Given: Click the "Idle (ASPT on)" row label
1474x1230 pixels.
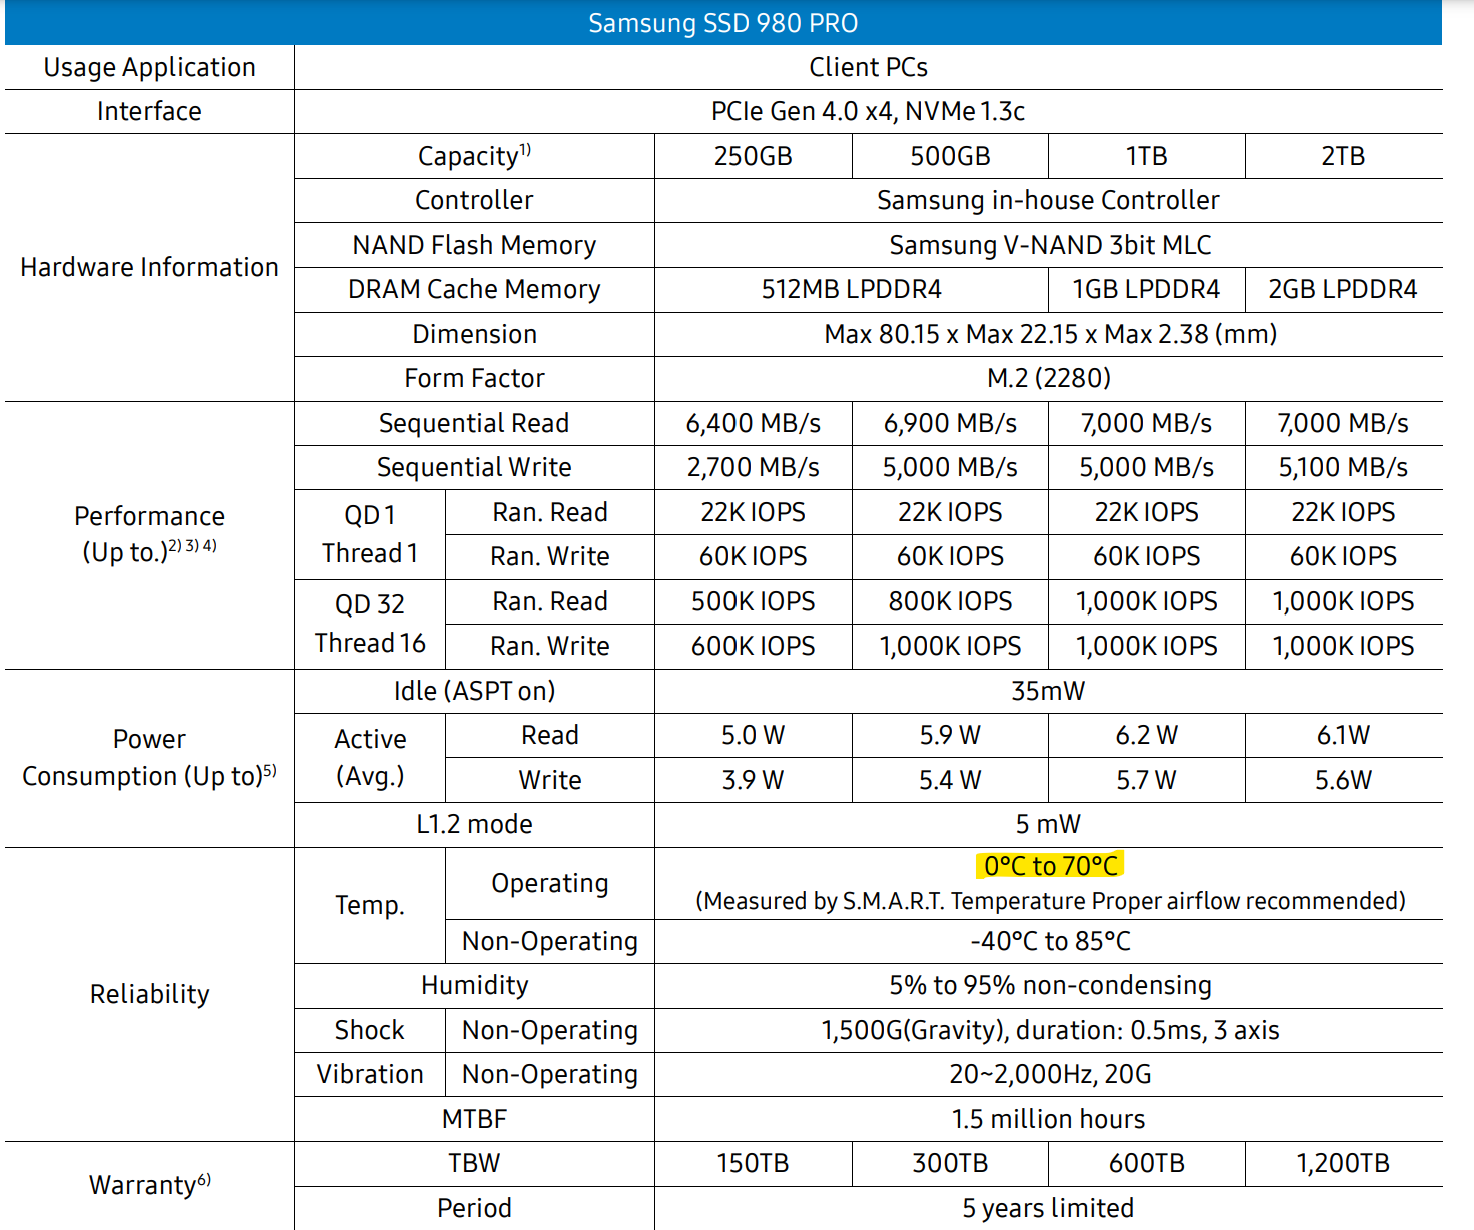Looking at the screenshot, I should pyautogui.click(x=474, y=691).
